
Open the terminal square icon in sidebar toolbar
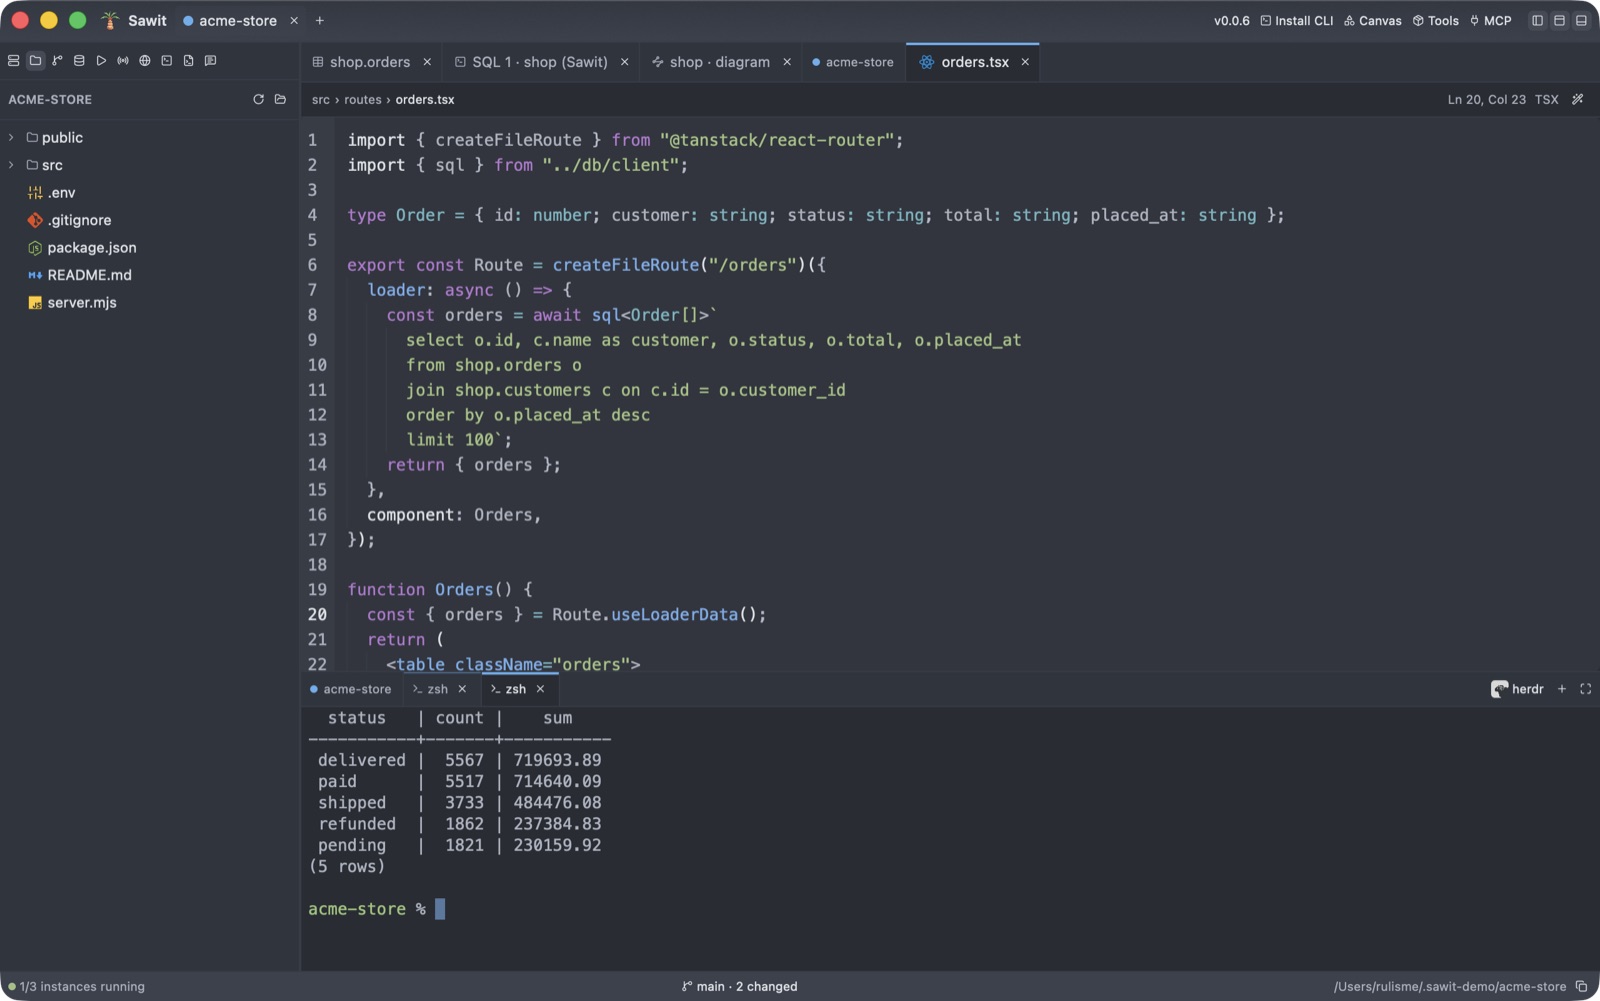click(167, 61)
